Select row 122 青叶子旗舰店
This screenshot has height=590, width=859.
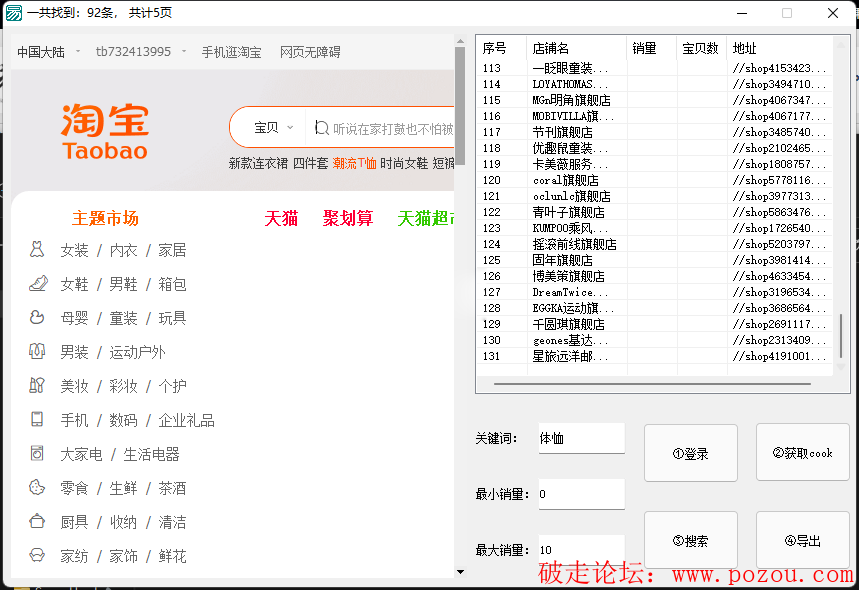[x=655, y=212]
